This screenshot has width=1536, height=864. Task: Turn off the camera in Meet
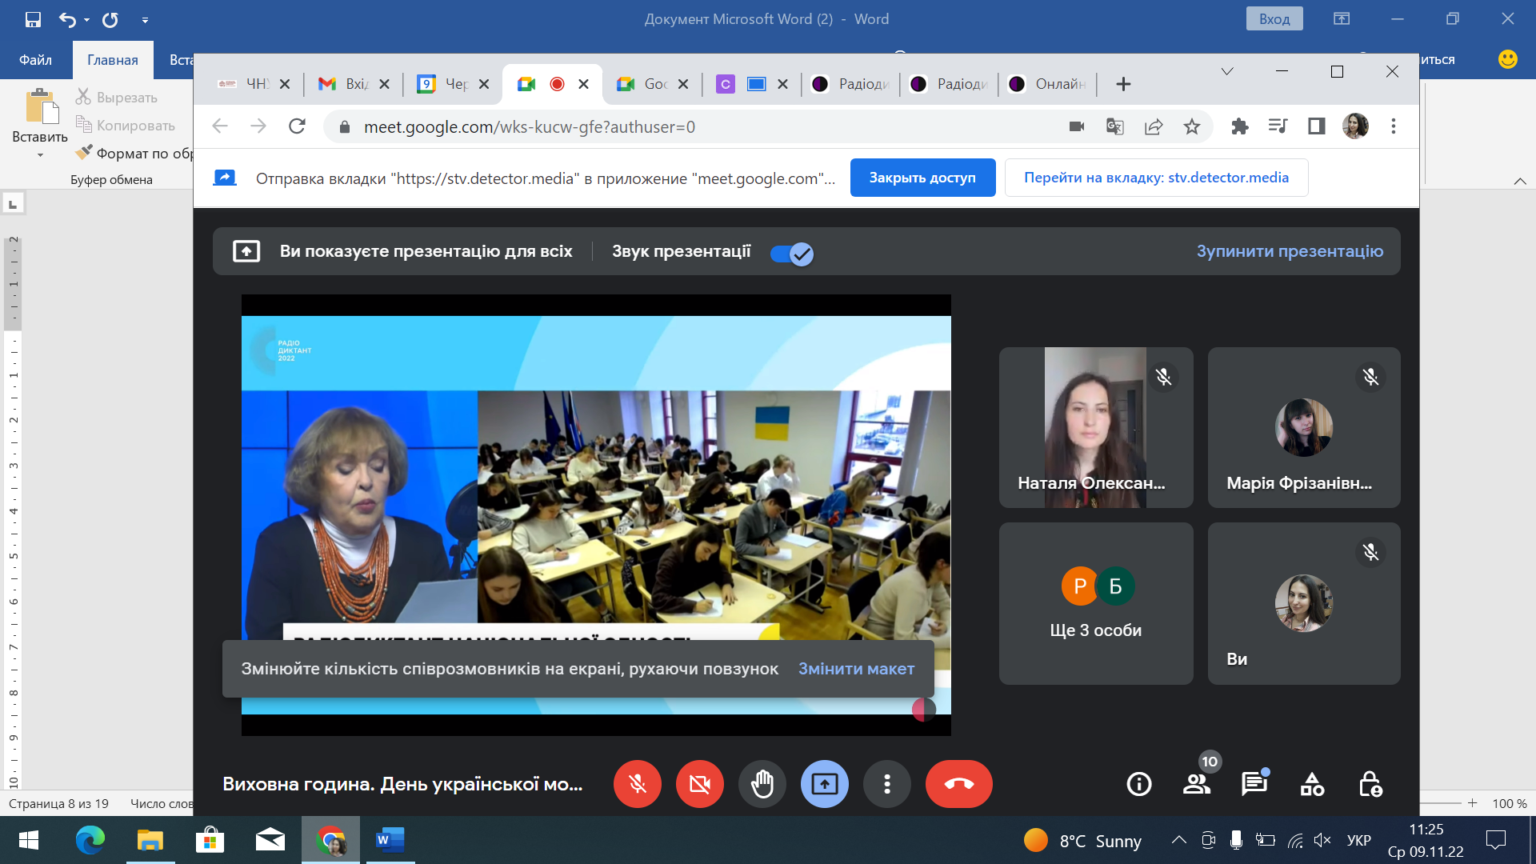(700, 784)
